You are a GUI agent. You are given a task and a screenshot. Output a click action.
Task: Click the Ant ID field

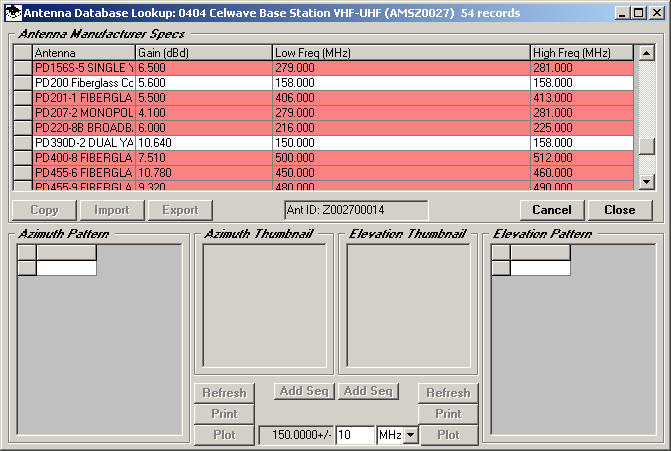click(x=356, y=210)
